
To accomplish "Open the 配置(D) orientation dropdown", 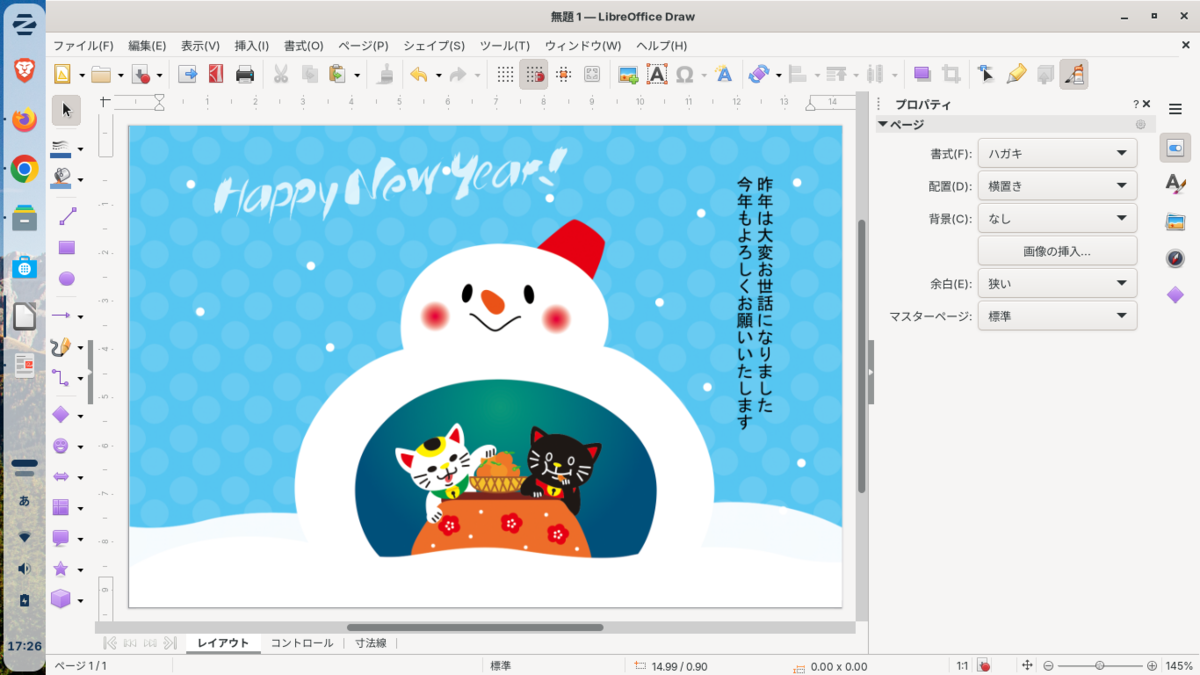I will point(1057,186).
